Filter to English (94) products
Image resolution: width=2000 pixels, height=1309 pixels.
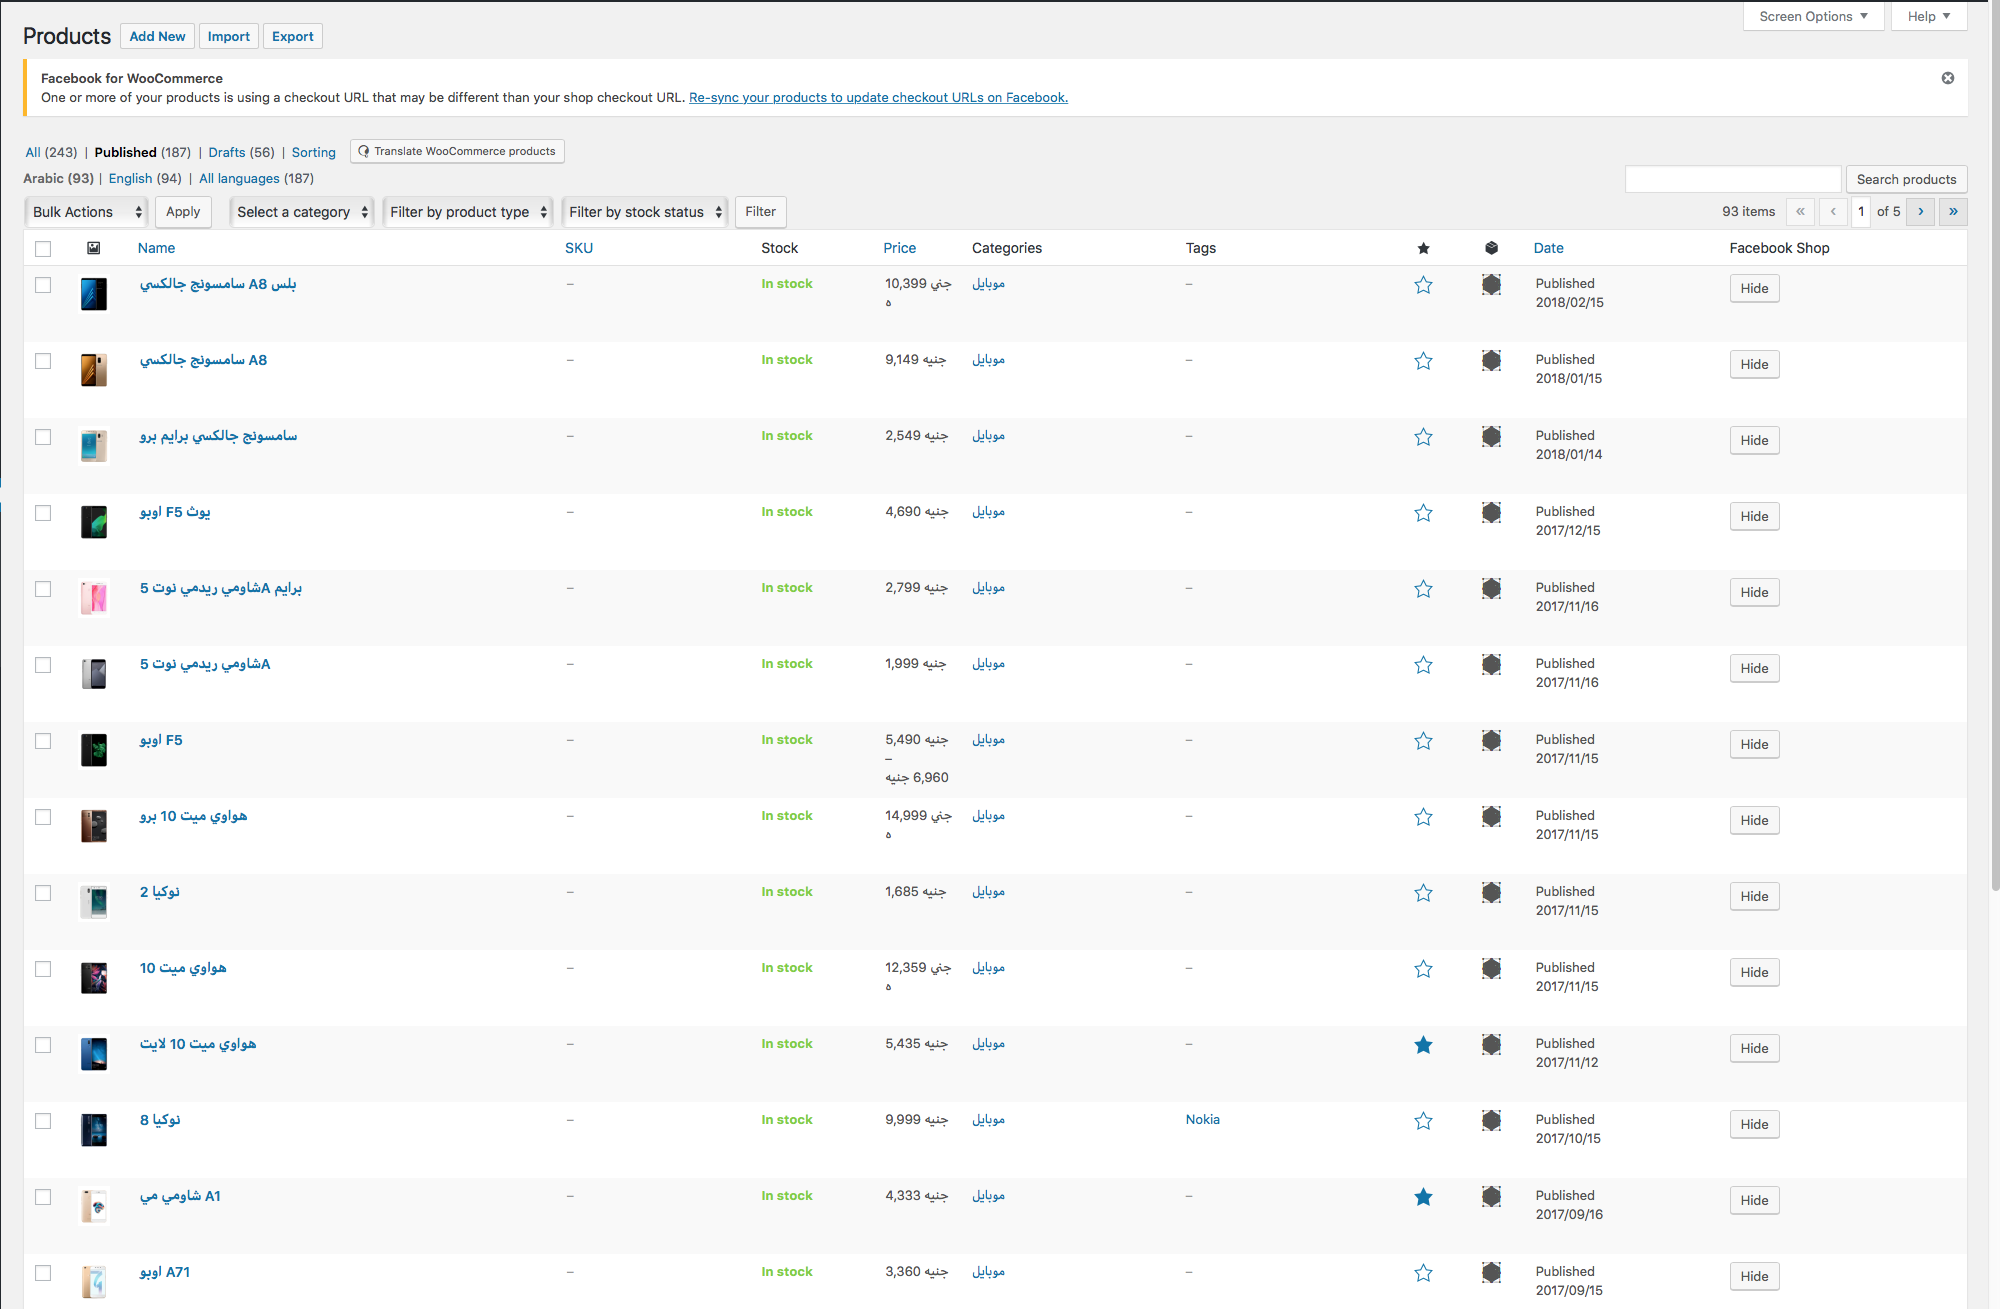pyautogui.click(x=145, y=178)
